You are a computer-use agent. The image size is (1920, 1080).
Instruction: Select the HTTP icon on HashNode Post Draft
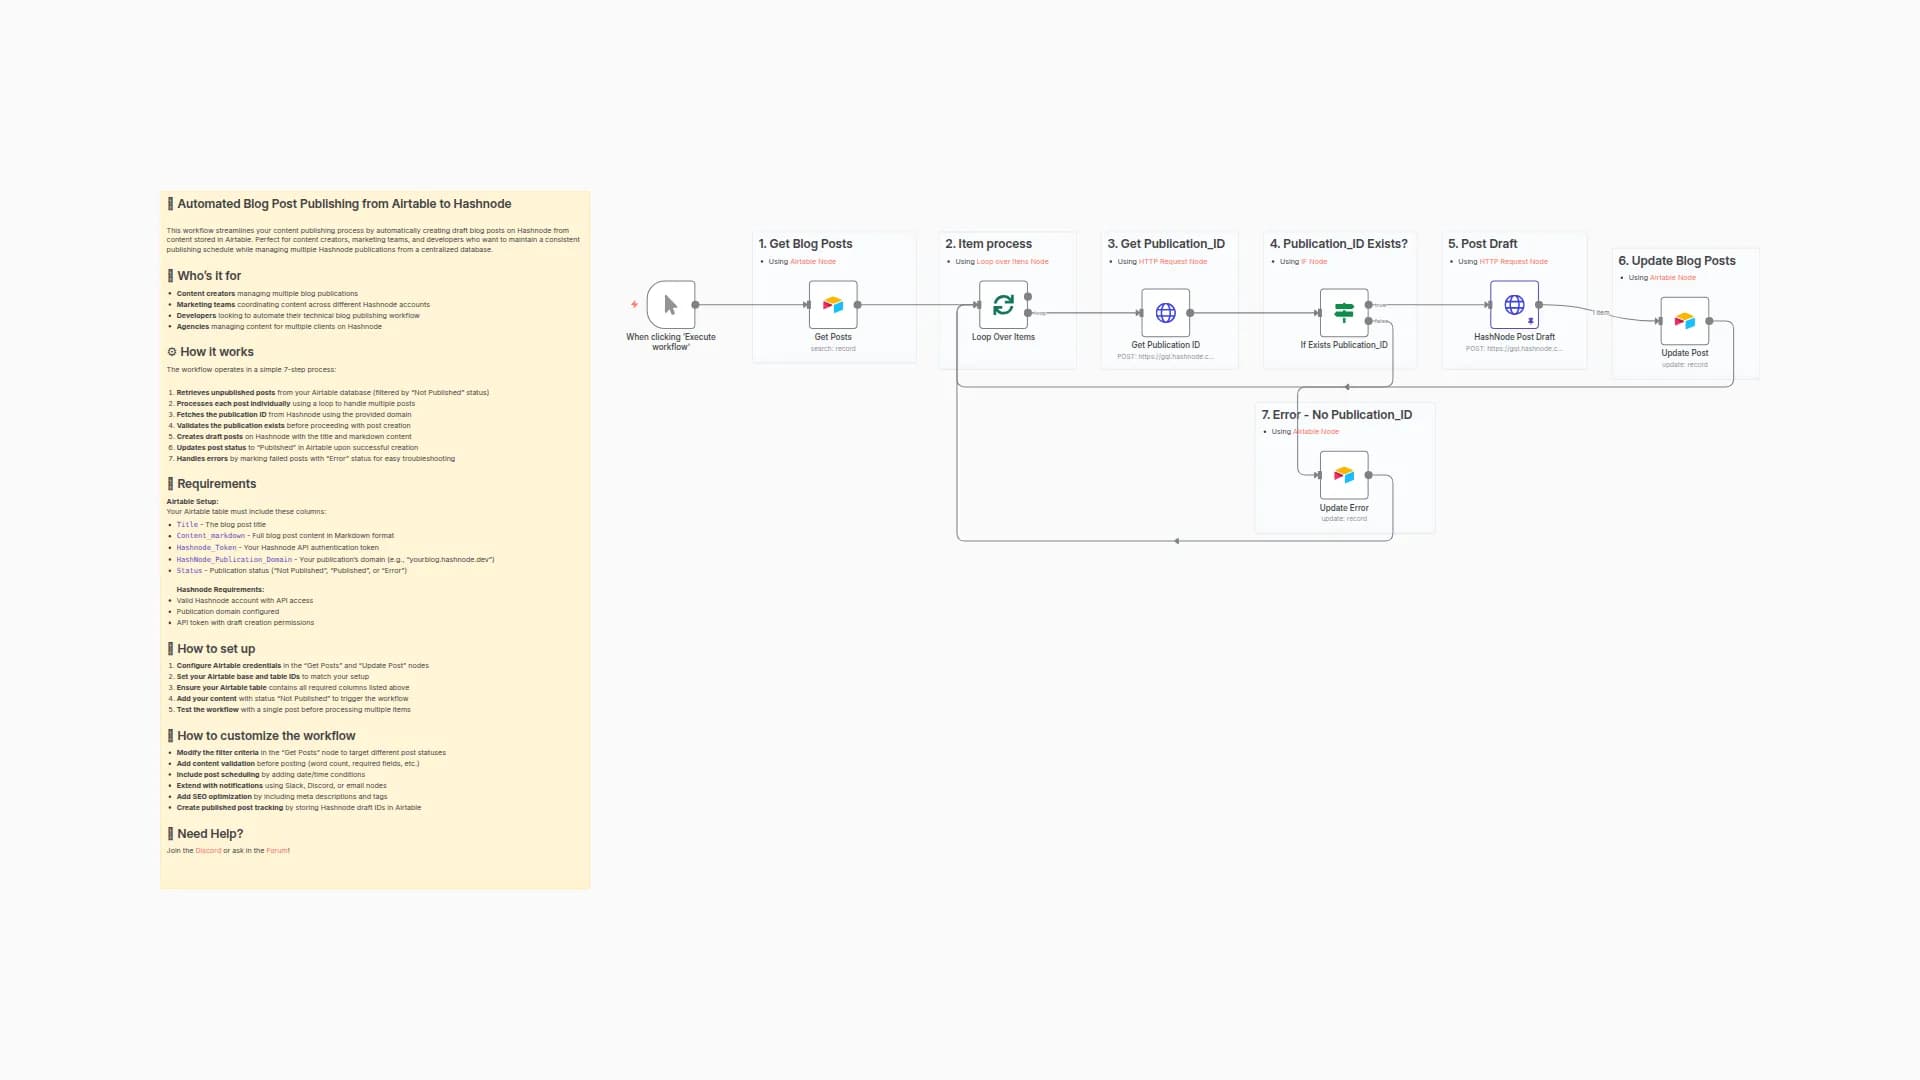pyautogui.click(x=1514, y=305)
